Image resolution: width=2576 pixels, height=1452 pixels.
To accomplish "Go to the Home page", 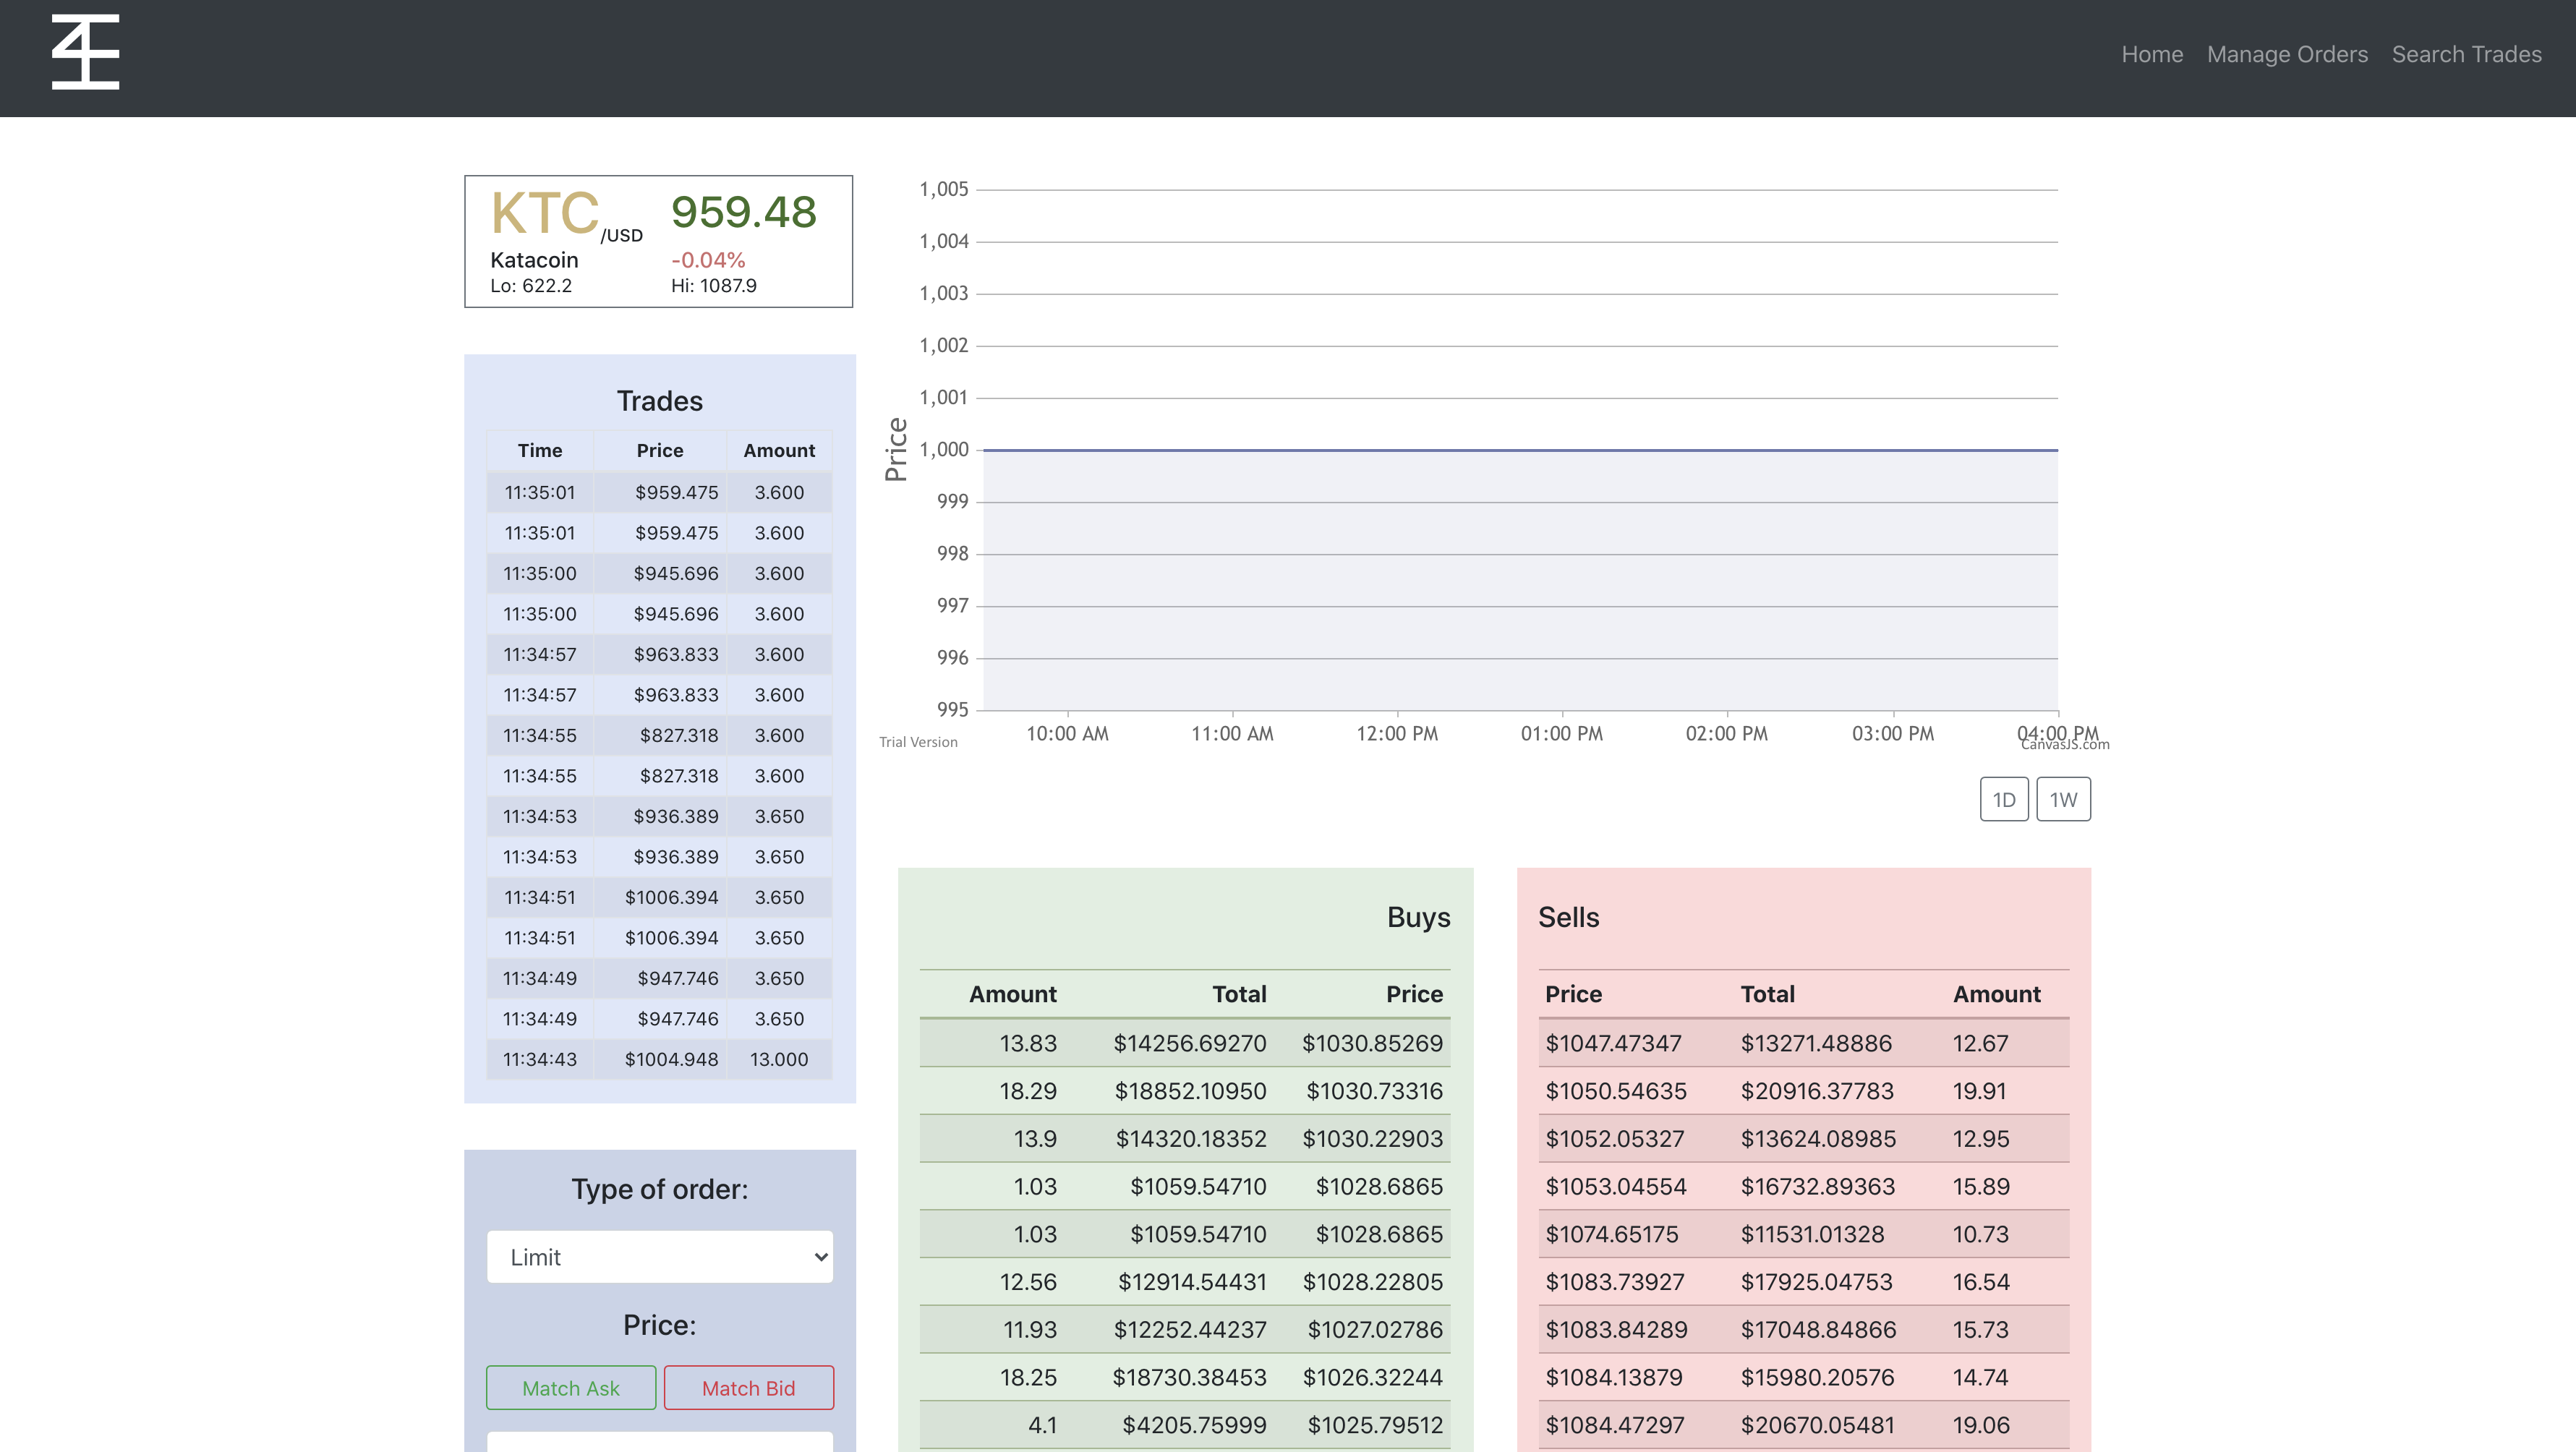I will (2152, 54).
